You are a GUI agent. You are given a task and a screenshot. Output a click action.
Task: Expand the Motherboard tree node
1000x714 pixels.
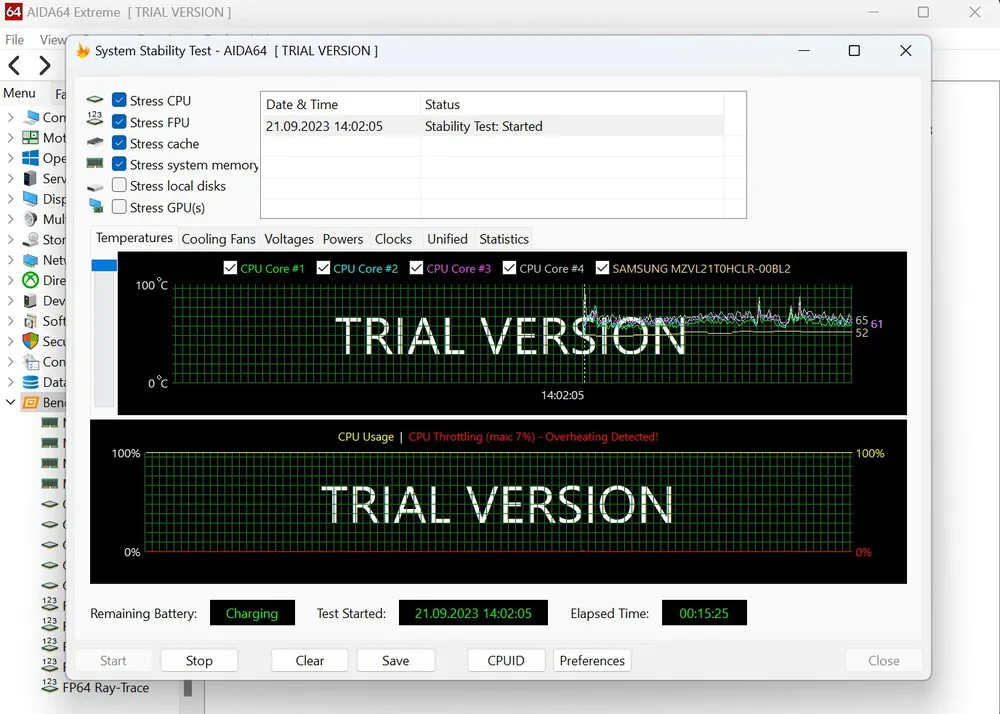pos(11,138)
